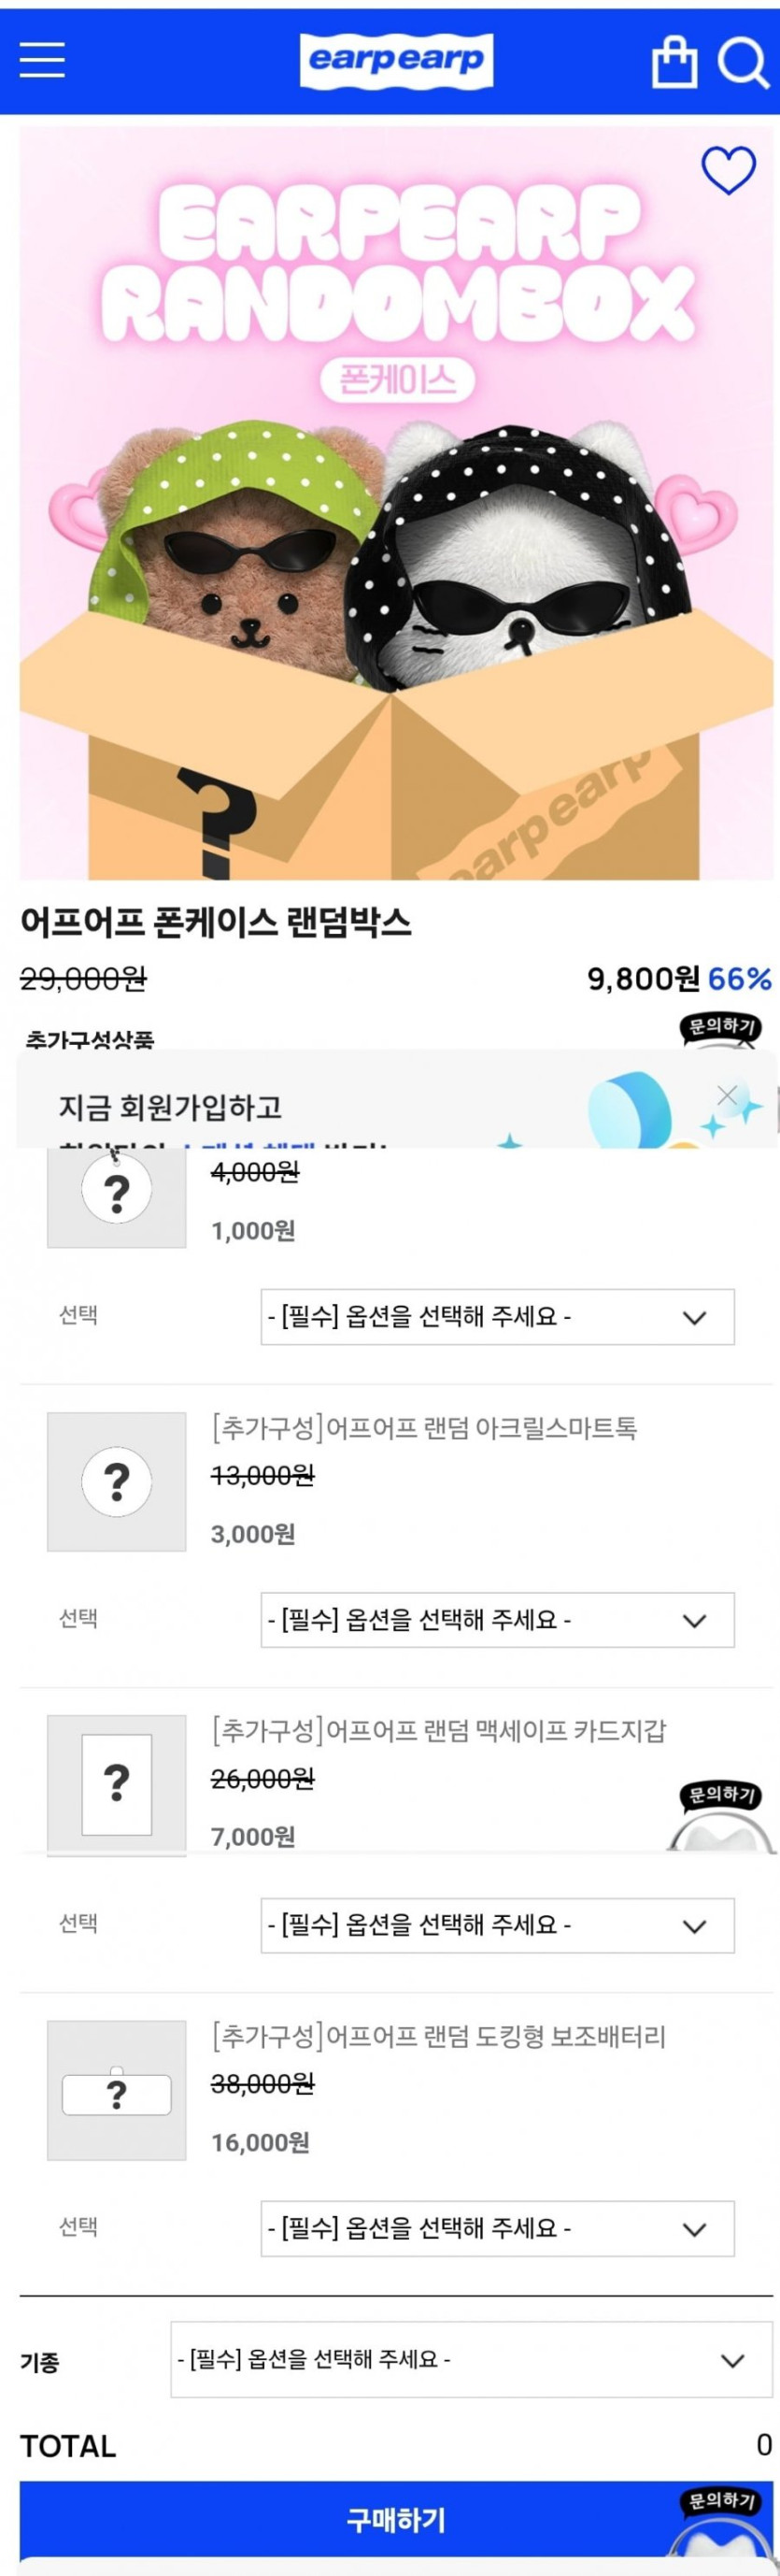This screenshot has width=780, height=2576.
Task: Open the hamburger menu
Action: click(x=42, y=60)
